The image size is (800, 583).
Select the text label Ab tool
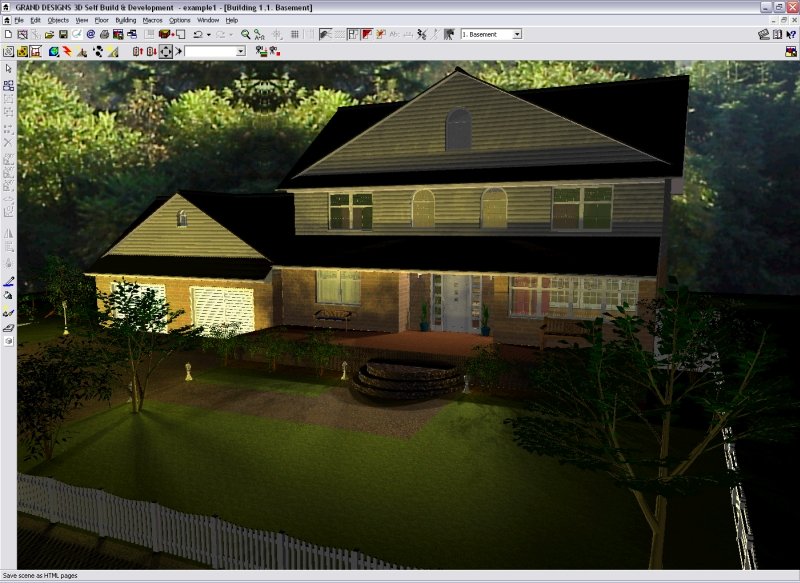pyautogui.click(x=394, y=35)
